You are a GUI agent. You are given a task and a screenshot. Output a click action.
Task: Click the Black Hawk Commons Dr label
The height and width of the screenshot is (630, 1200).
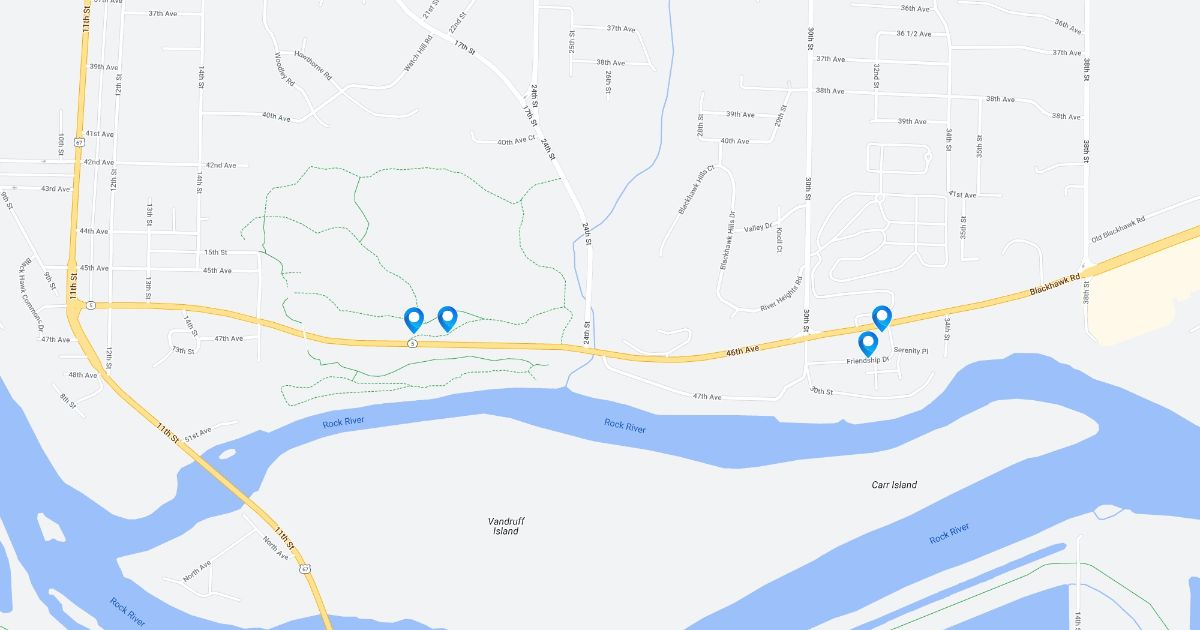31,294
